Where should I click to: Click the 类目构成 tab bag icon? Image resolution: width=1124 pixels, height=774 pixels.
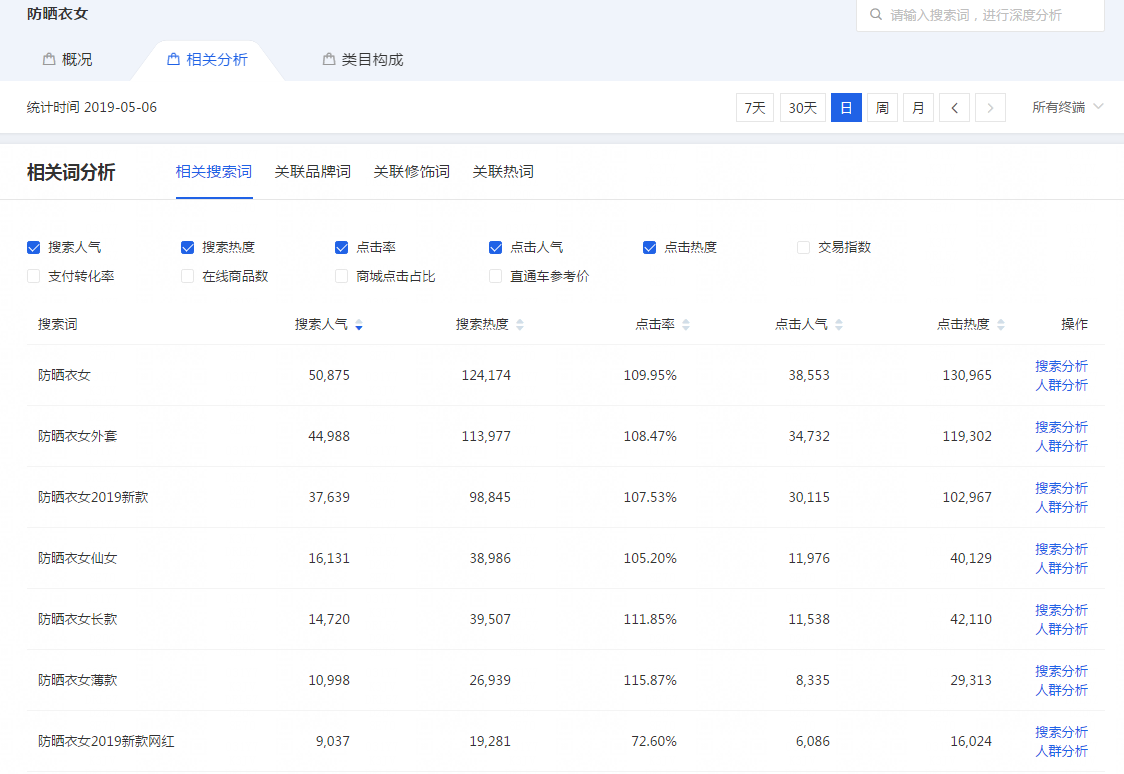(329, 59)
